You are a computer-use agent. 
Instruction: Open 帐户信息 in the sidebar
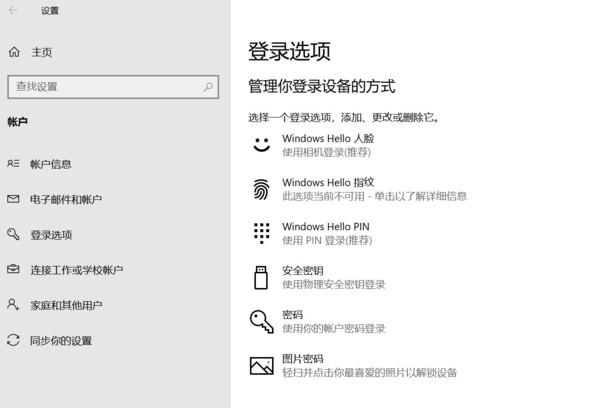pyautogui.click(x=51, y=164)
